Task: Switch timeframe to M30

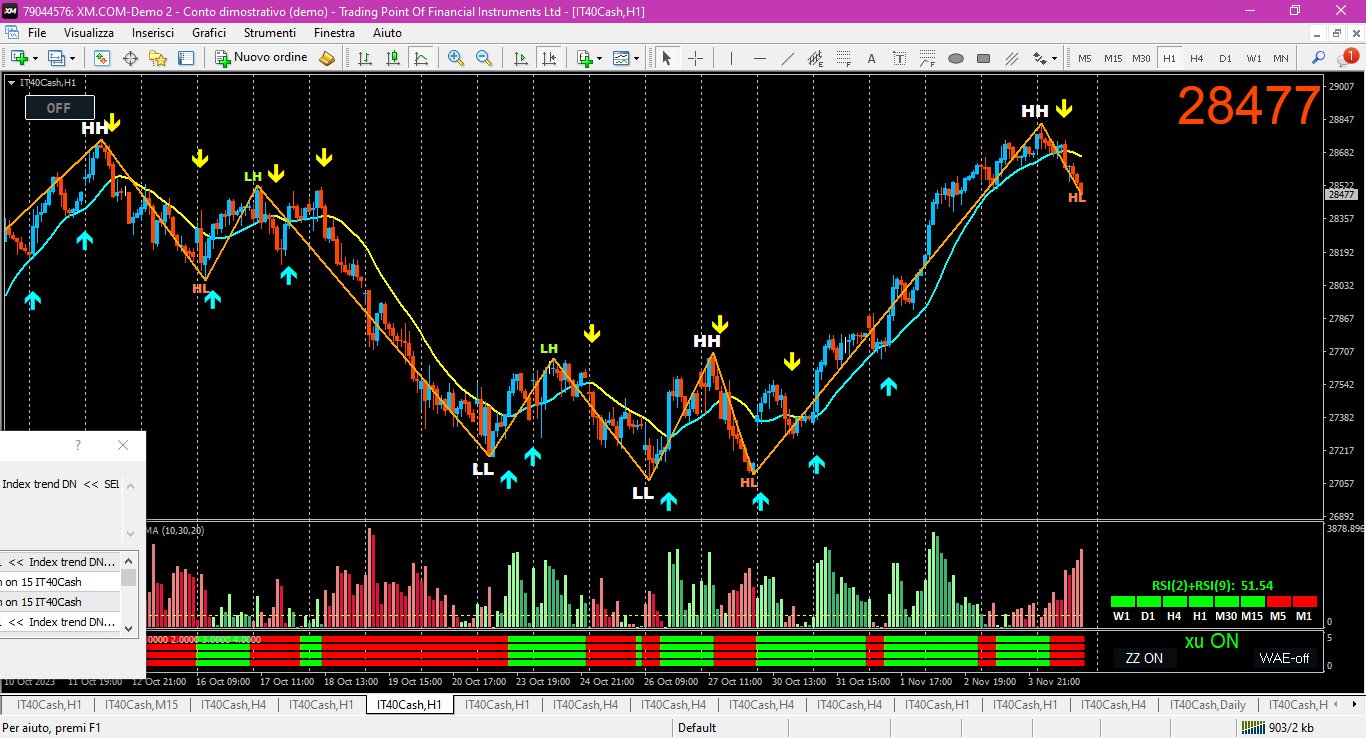Action: coord(1141,58)
